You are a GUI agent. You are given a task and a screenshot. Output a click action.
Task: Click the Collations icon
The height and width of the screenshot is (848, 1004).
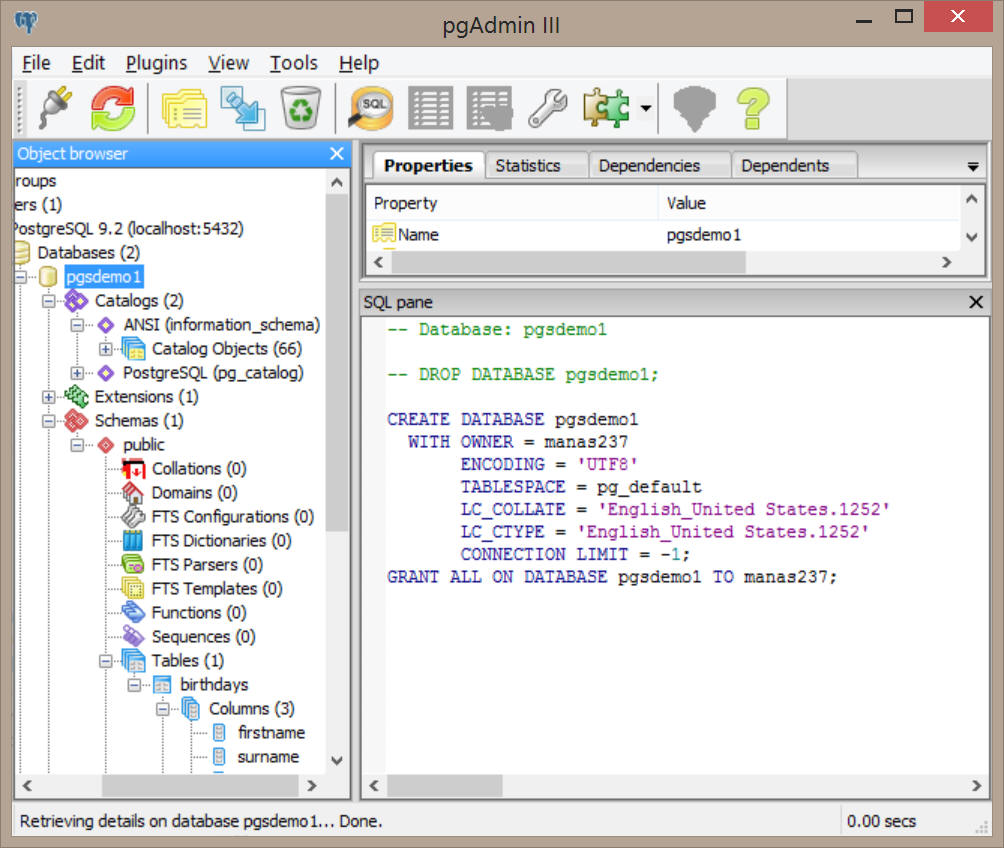click(x=134, y=469)
